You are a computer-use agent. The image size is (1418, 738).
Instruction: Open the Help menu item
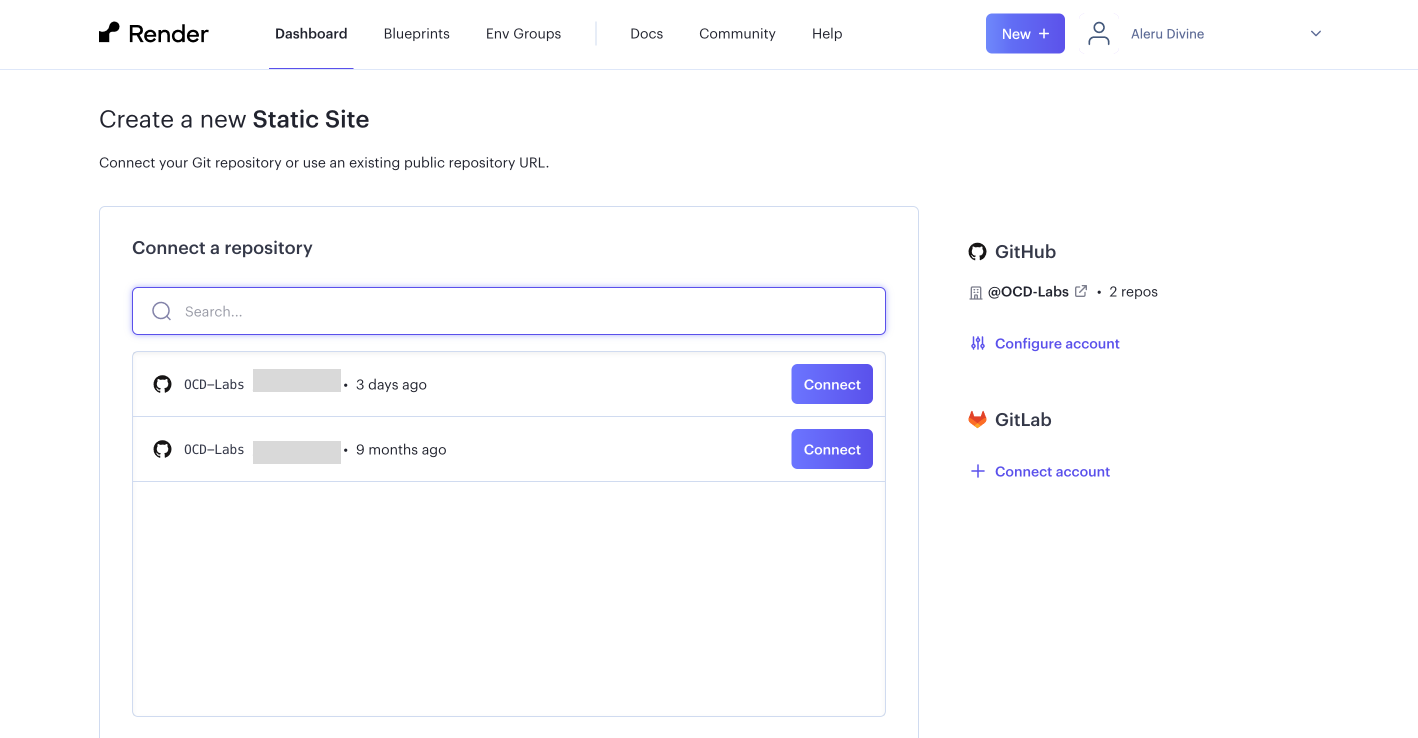pyautogui.click(x=827, y=34)
